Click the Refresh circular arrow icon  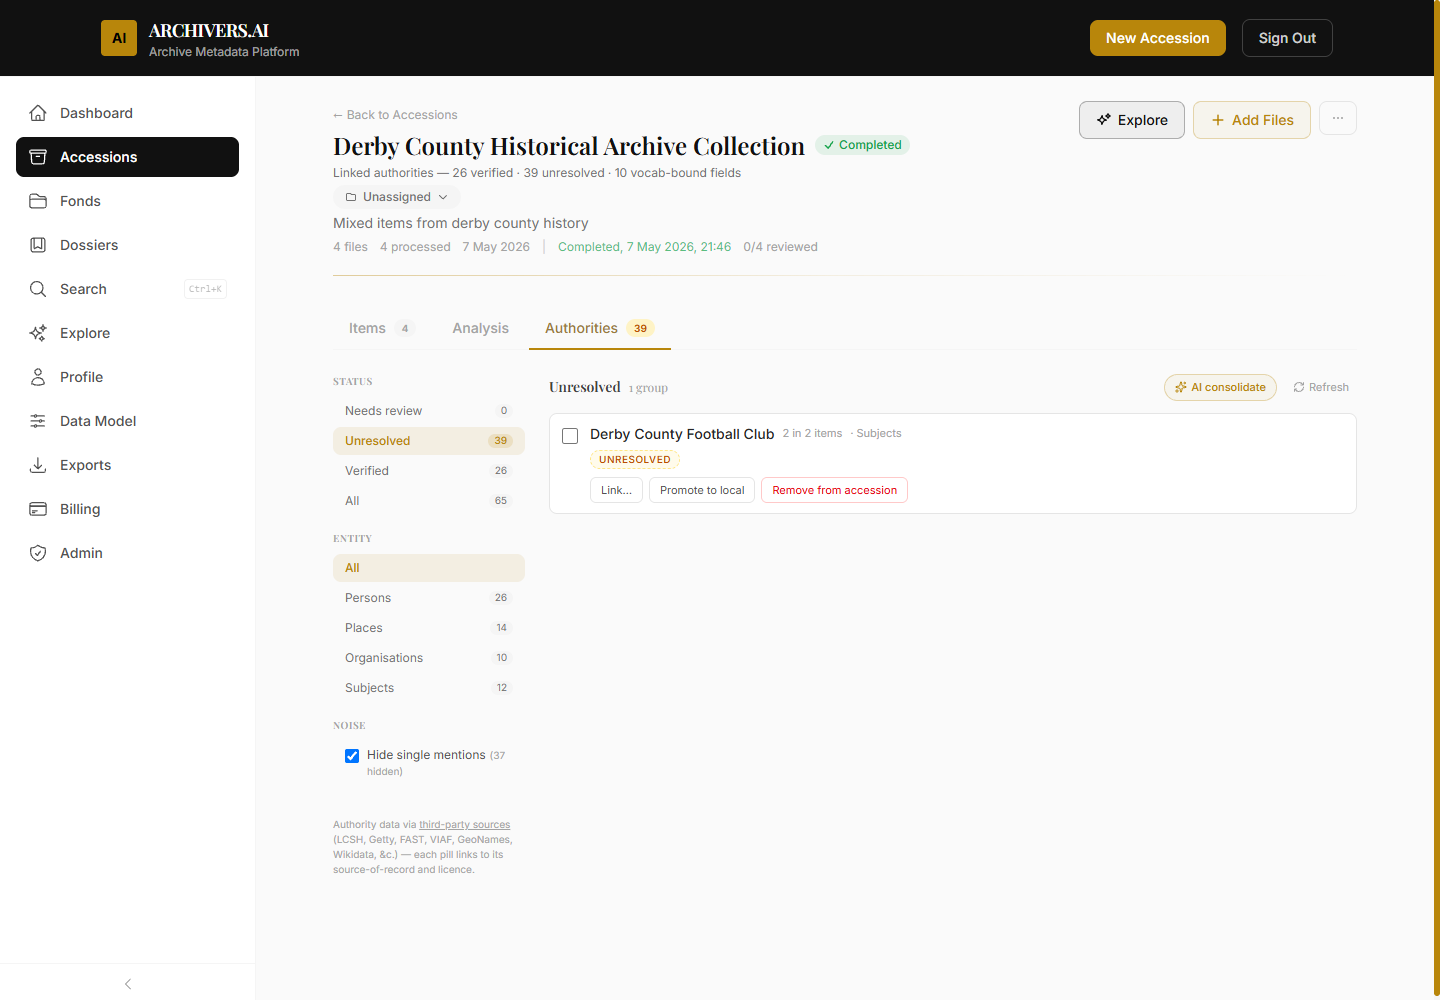(x=1299, y=387)
